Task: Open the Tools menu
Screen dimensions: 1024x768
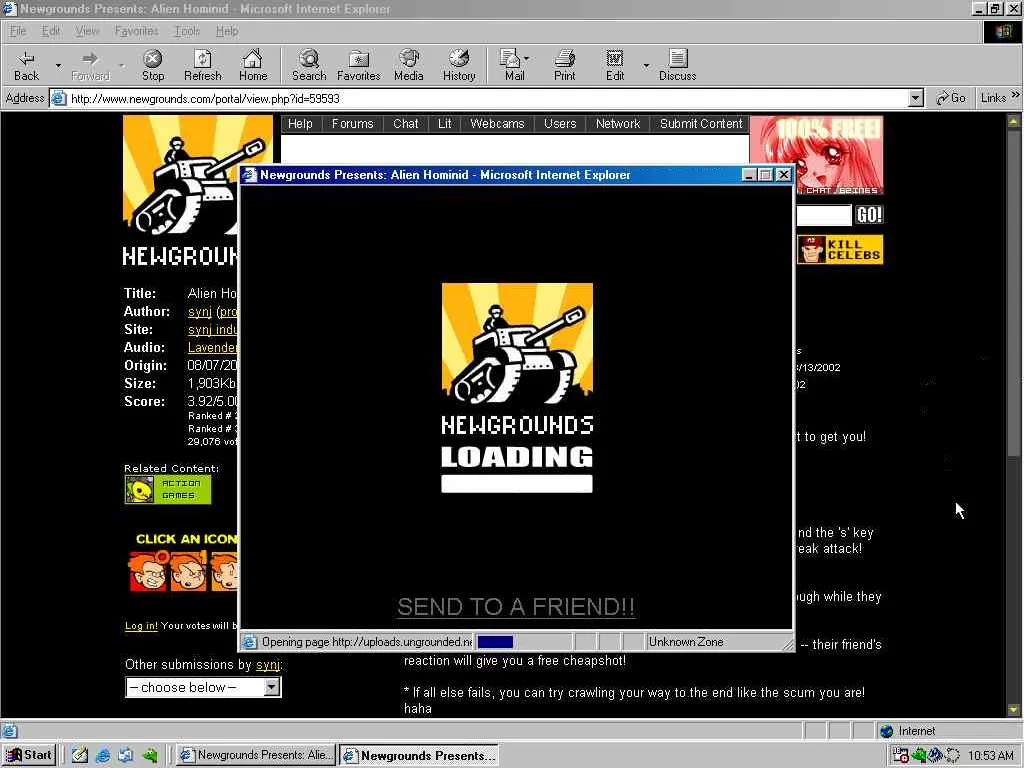Action: (187, 31)
